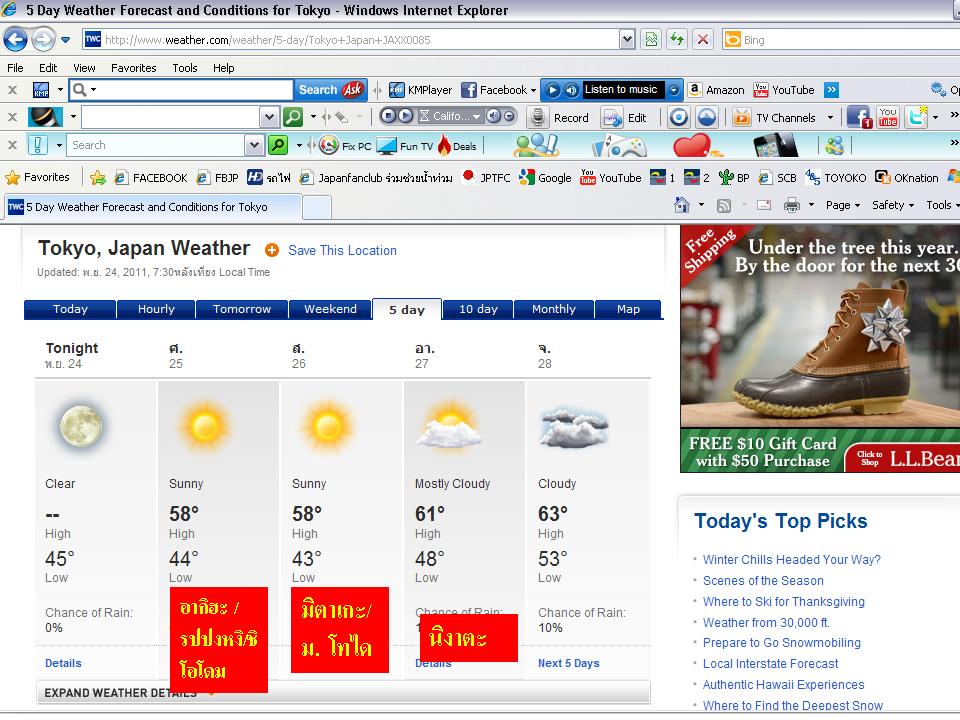Play music in the Listen to music widget

552,90
